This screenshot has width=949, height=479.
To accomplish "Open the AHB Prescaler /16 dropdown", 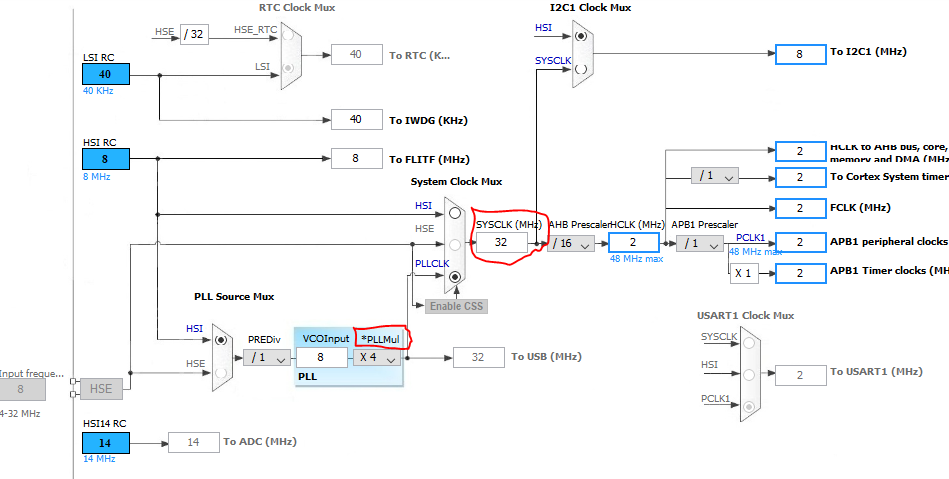I will 570,243.
